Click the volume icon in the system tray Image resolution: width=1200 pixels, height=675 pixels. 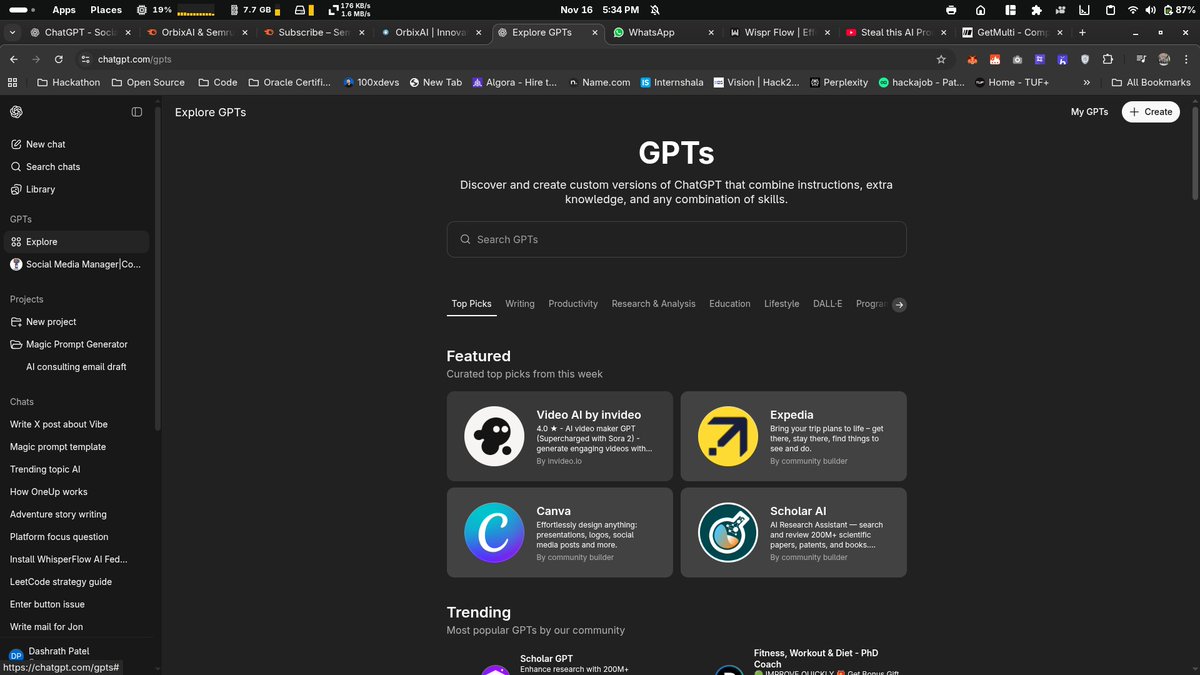tap(1150, 9)
